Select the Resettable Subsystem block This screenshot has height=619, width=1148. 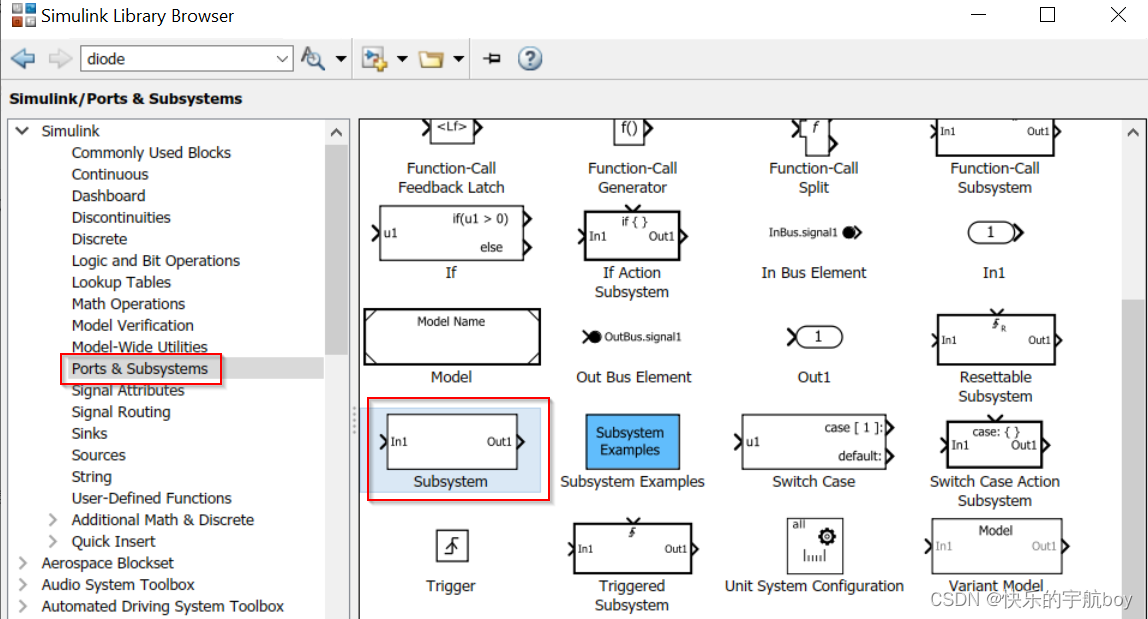(996, 341)
